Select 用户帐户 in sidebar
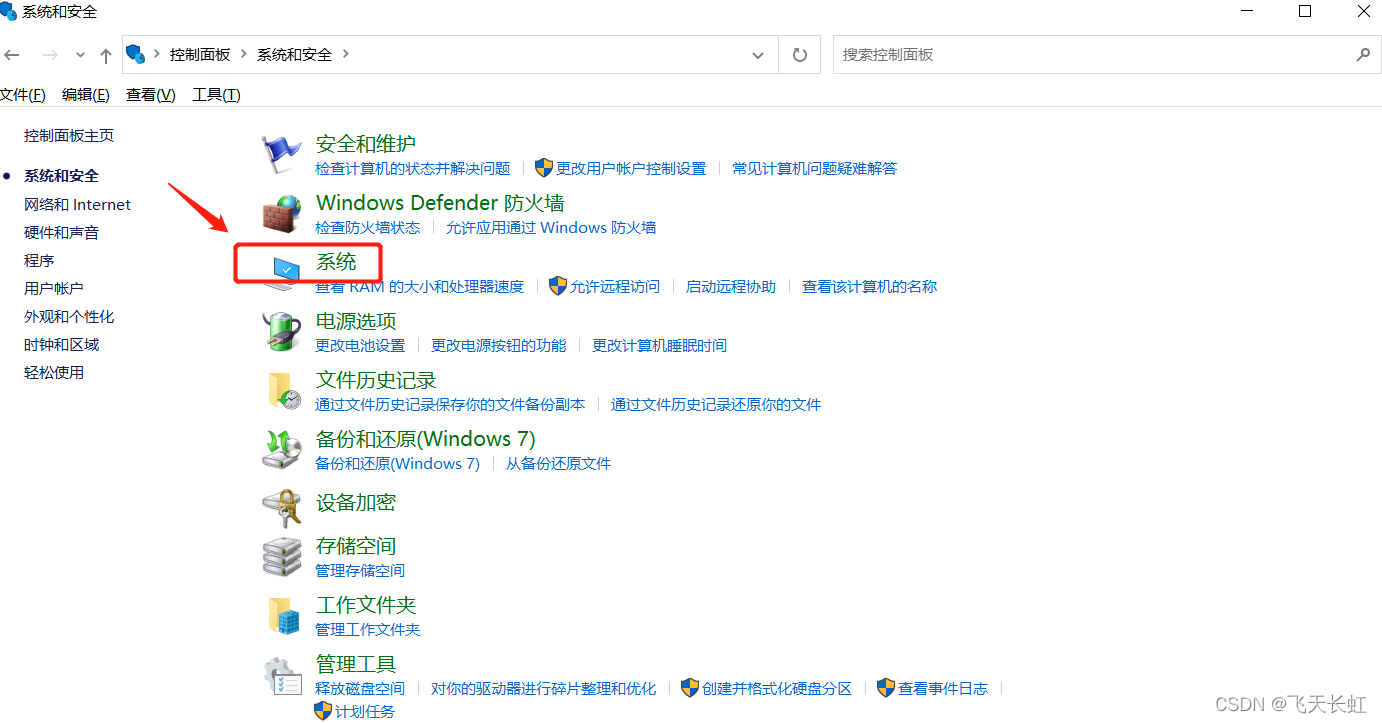1382x723 pixels. (54, 288)
